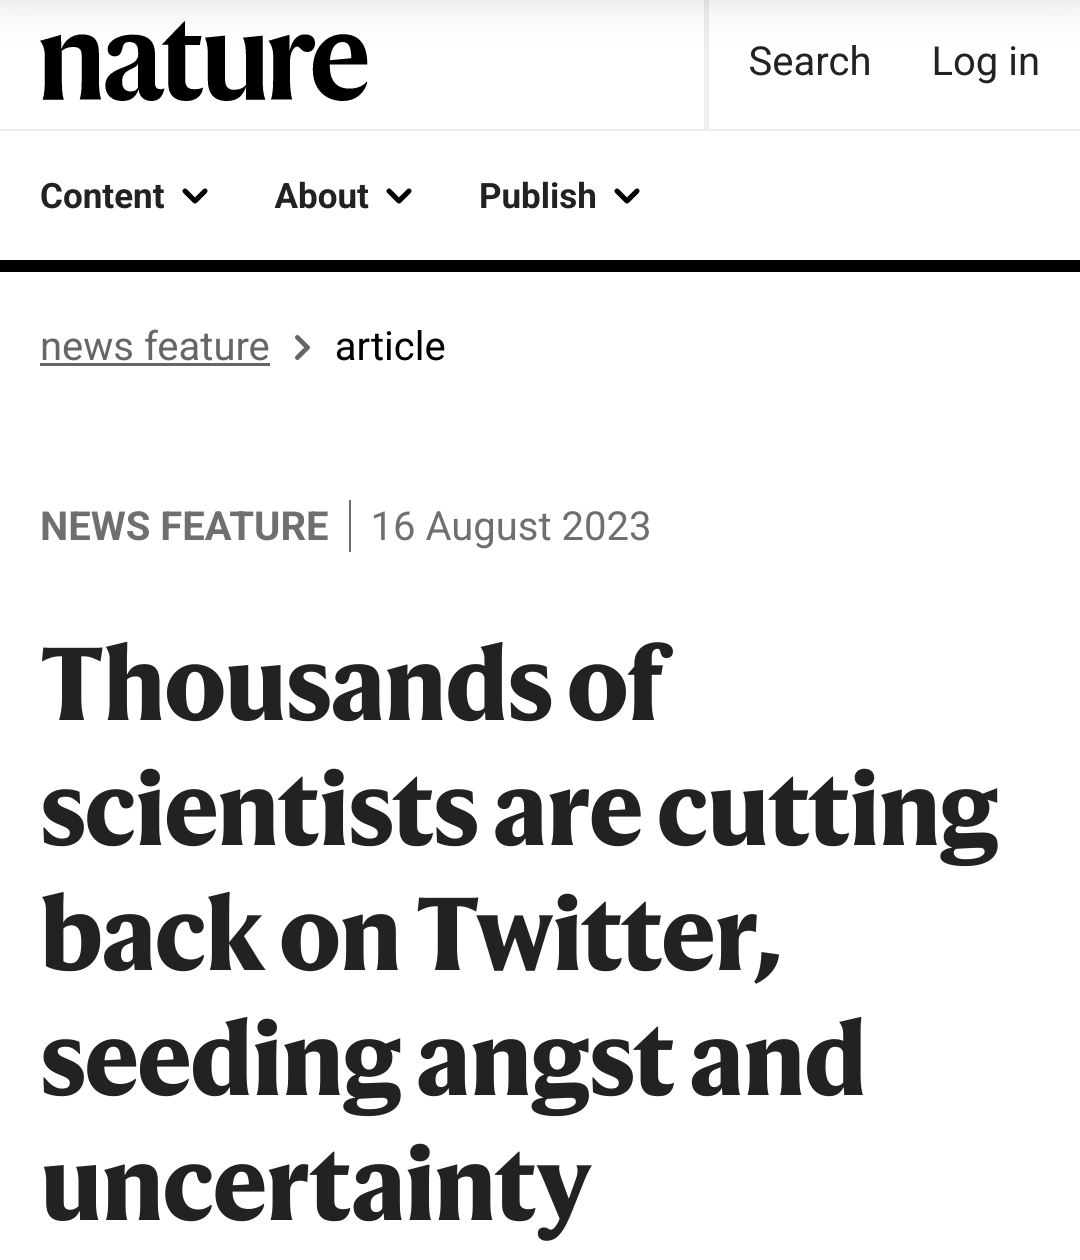Open the Content menu
The width and height of the screenshot is (1080, 1260).
103,196
